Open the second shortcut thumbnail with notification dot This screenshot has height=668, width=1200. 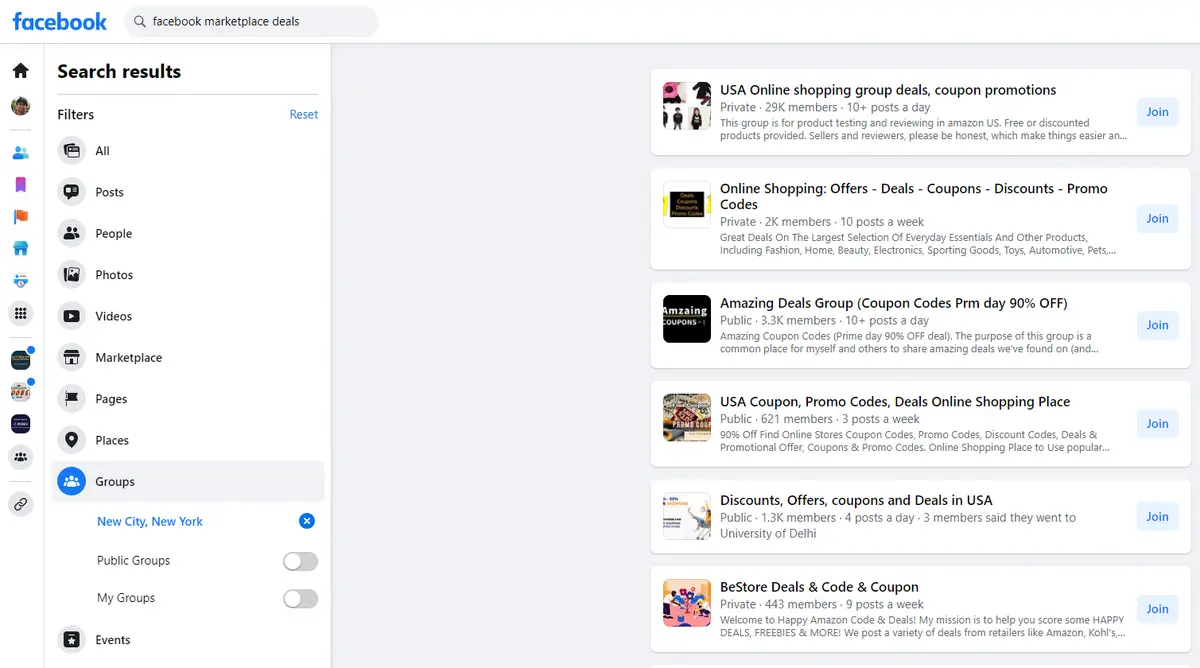pos(20,392)
